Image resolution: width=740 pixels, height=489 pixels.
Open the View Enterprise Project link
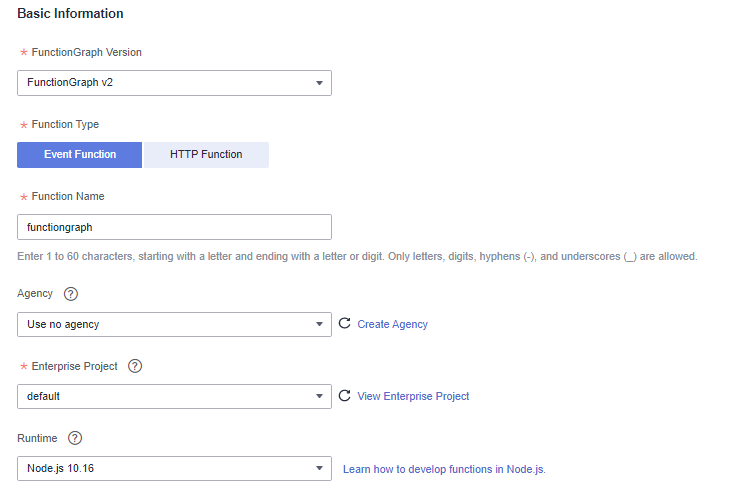(413, 396)
